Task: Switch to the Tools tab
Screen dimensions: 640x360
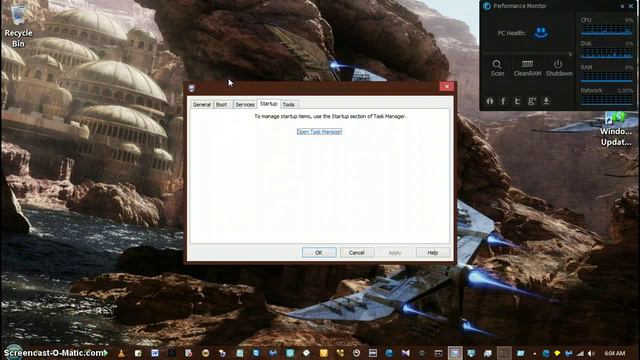Action: [289, 104]
